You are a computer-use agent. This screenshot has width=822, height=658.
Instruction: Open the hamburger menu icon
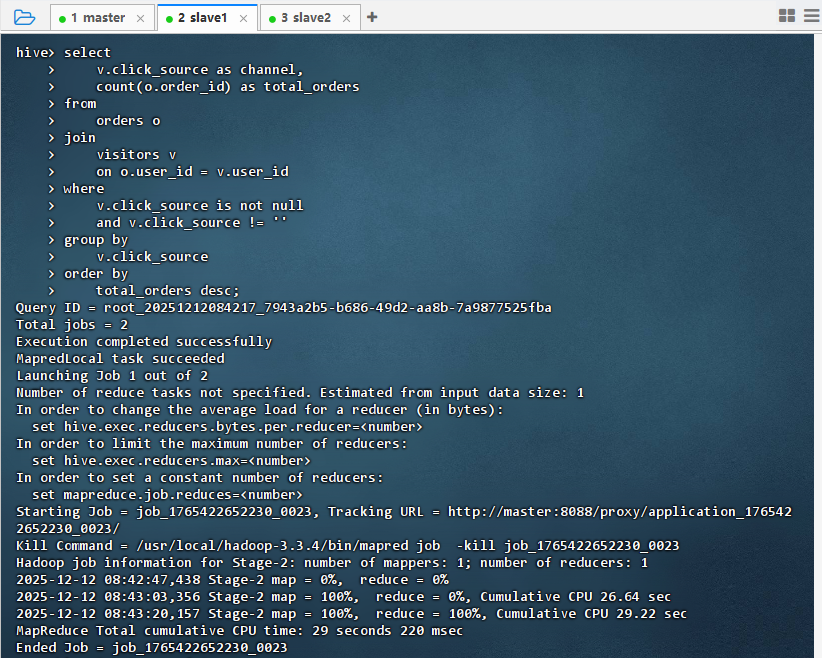812,16
